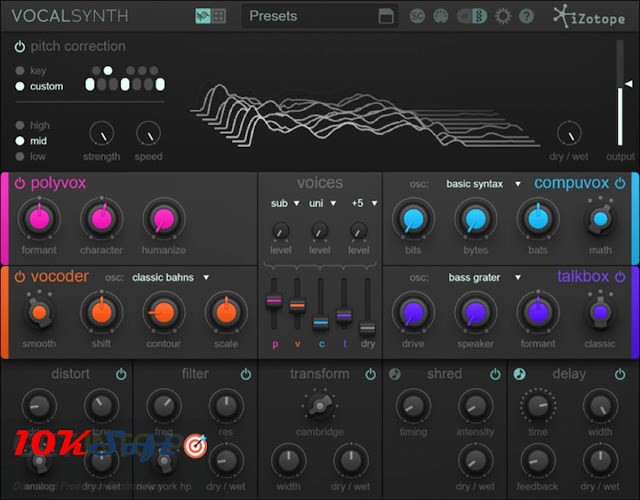The width and height of the screenshot is (640, 500).
Task: Toggle vocoder module power button
Action: (x=20, y=277)
